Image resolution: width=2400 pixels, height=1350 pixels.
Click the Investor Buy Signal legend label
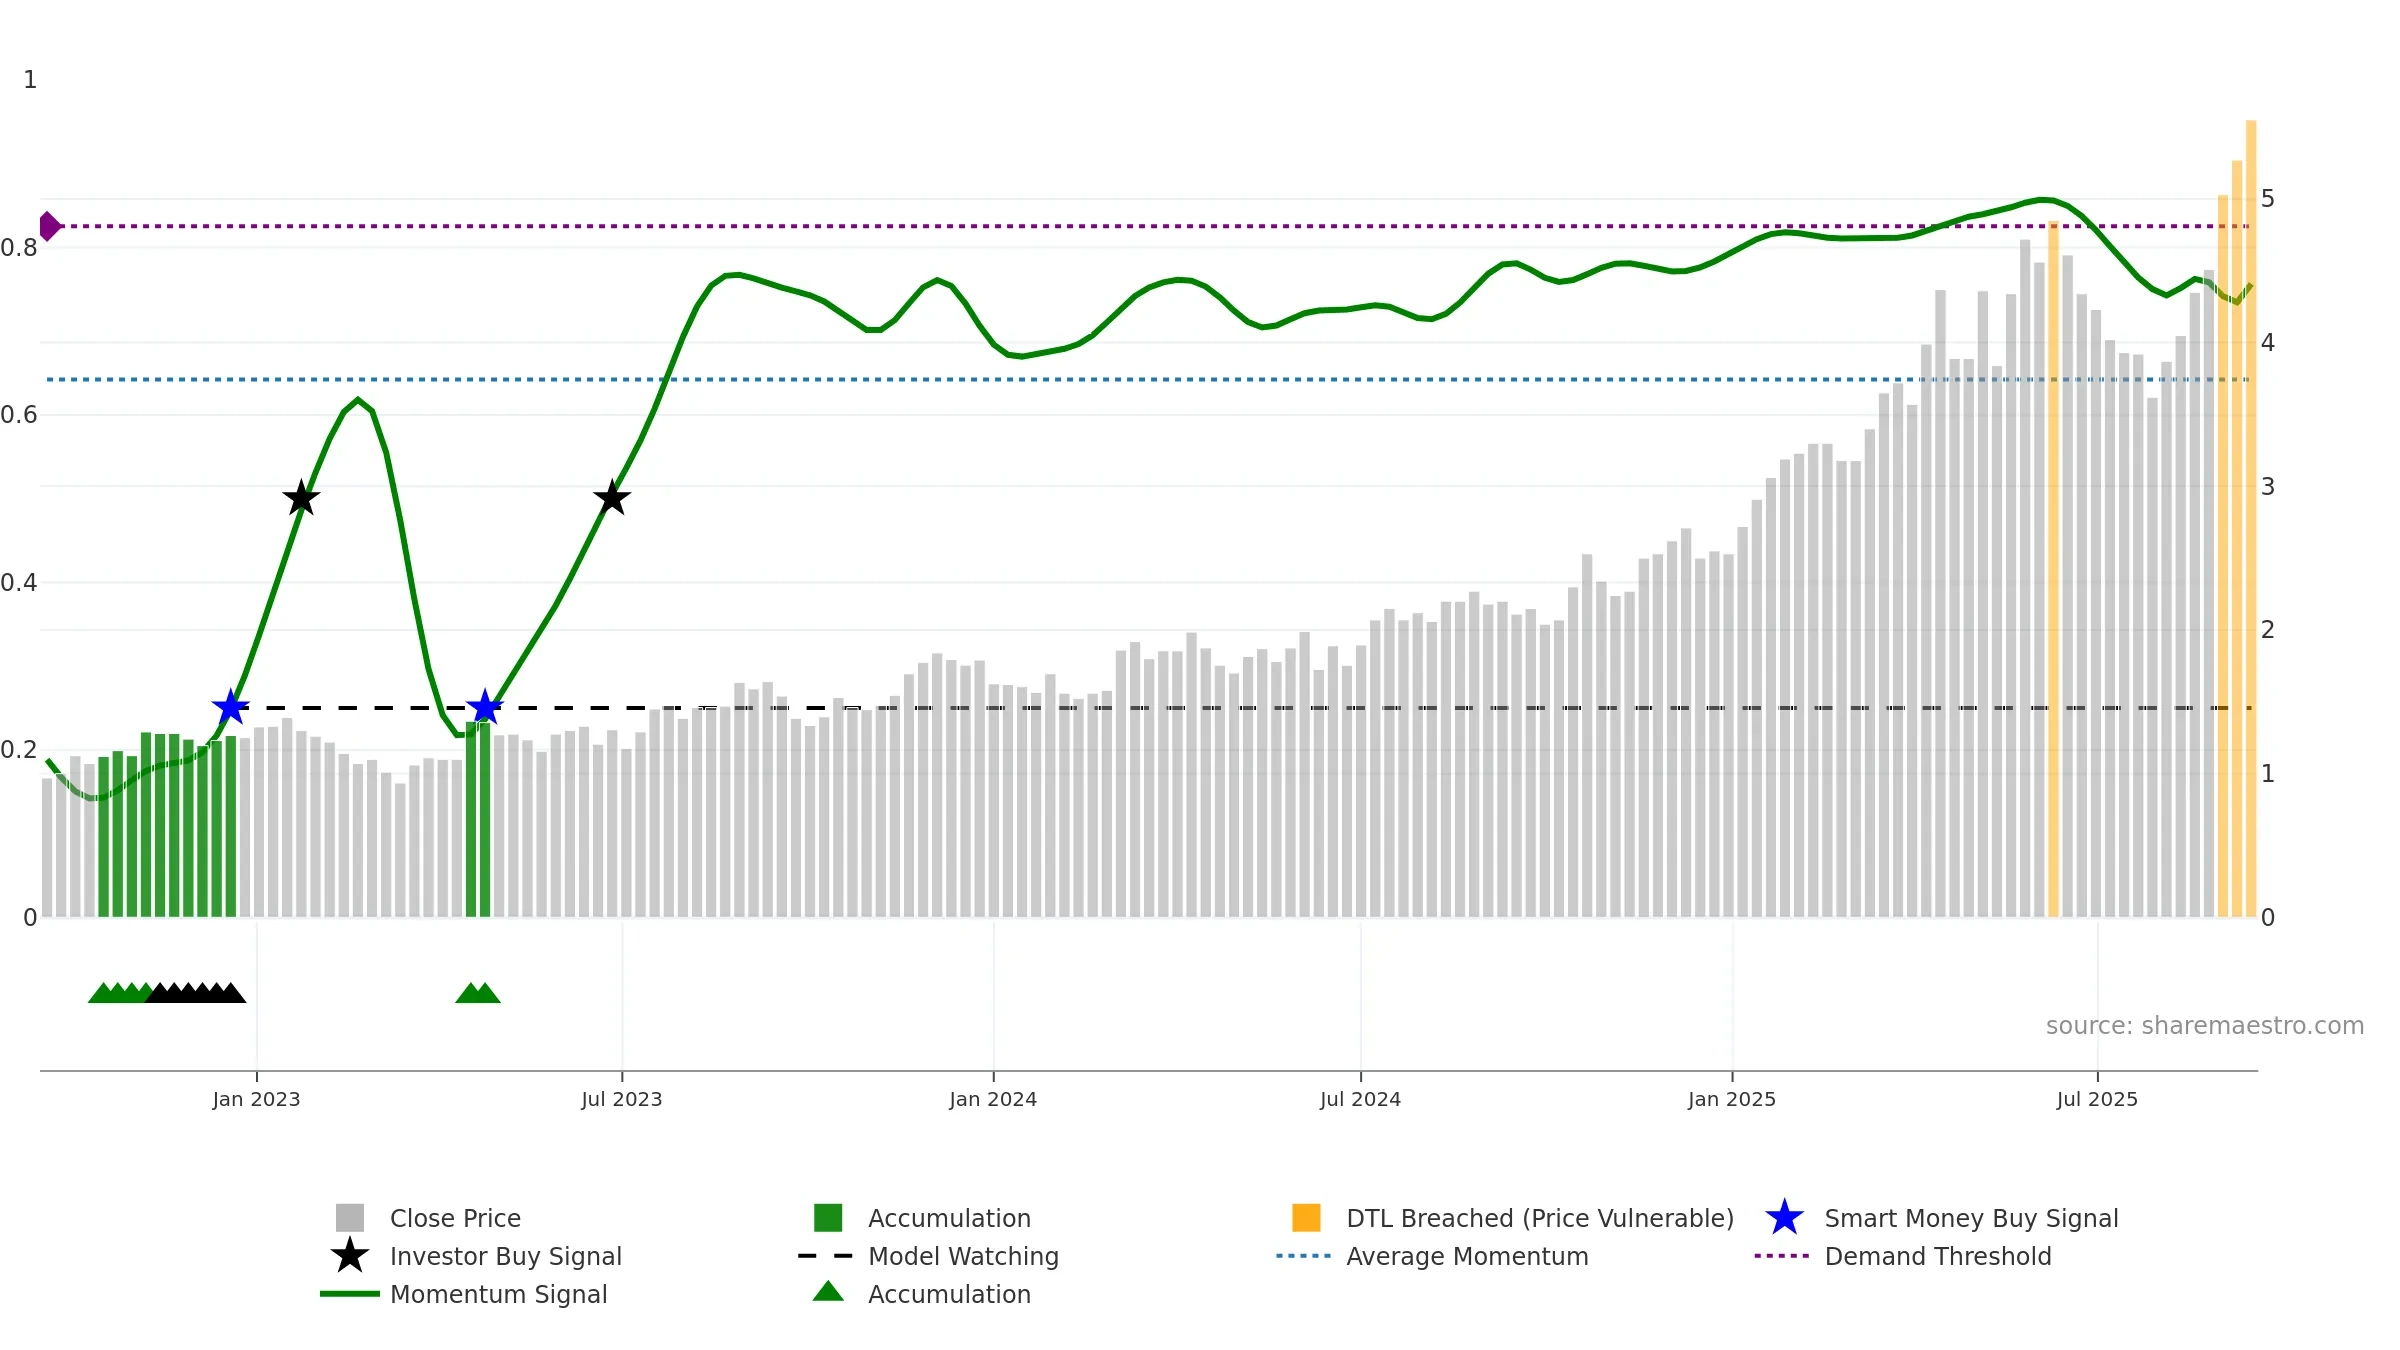tap(506, 1256)
